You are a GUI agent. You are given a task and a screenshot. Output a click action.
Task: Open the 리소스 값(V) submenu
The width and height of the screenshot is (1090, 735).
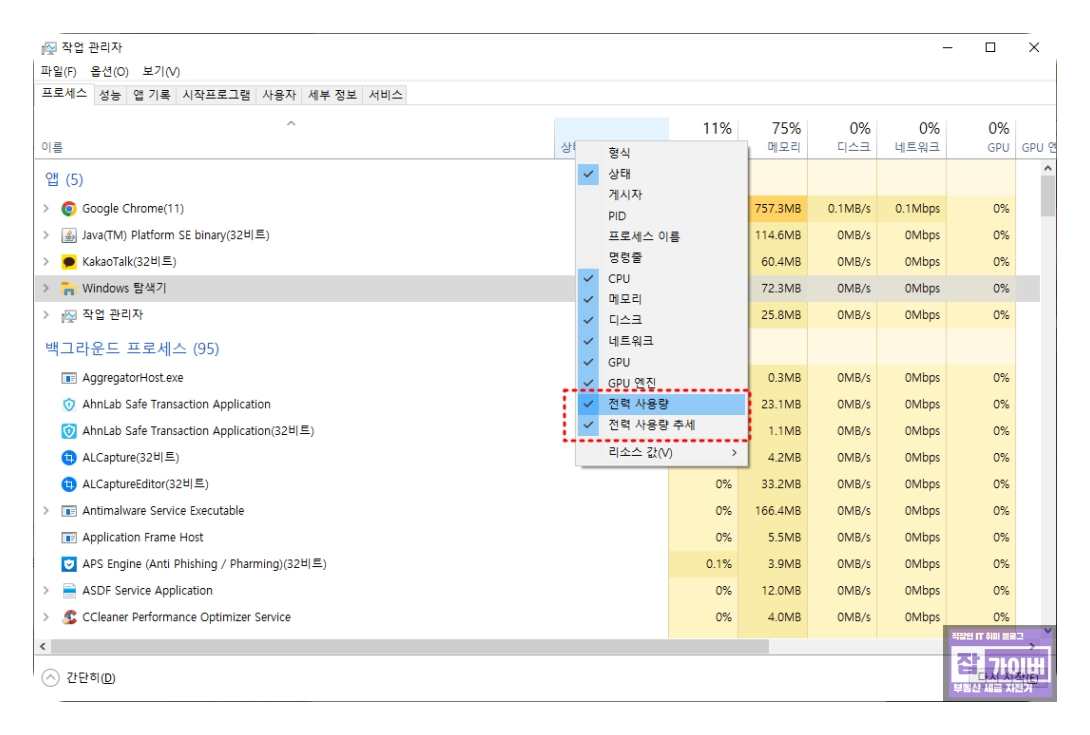pos(661,453)
